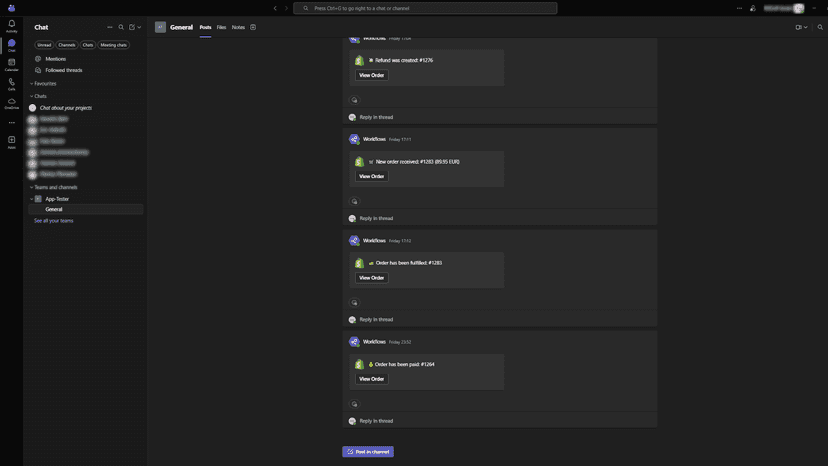The height and width of the screenshot is (466, 828).
Task: View Order for New order received #1283
Action: (x=372, y=176)
